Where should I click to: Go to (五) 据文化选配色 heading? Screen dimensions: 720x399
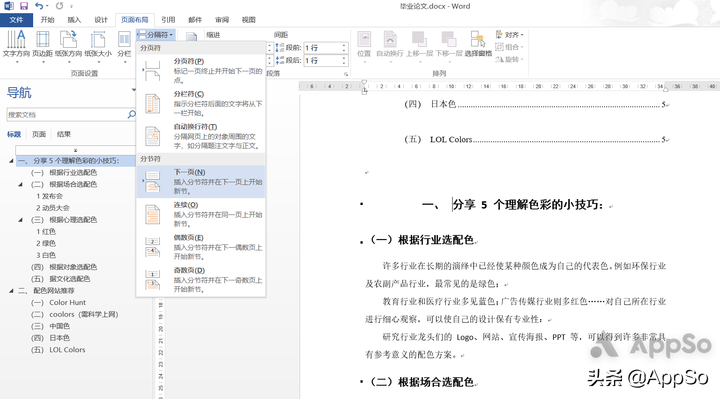point(61,279)
